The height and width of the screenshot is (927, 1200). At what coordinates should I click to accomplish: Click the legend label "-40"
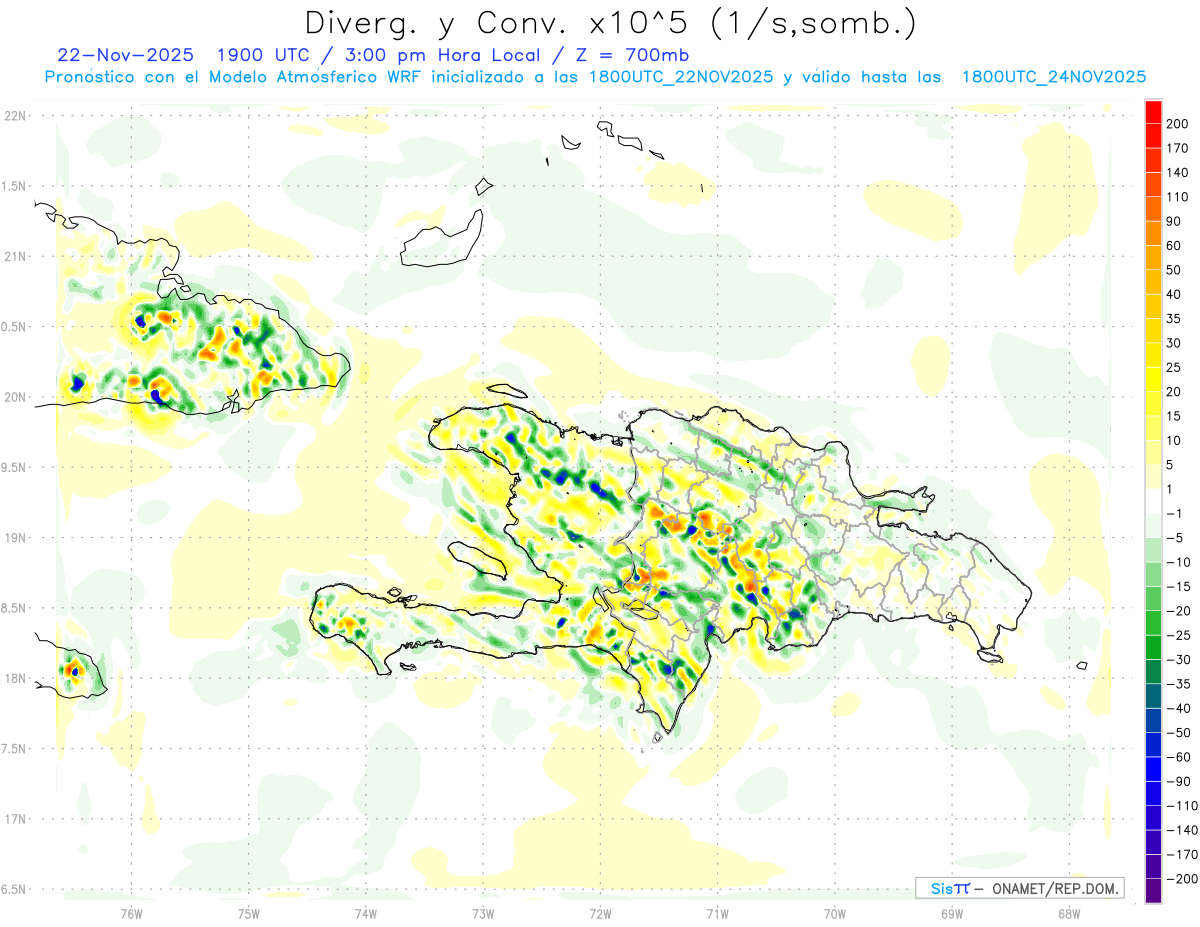(1177, 709)
